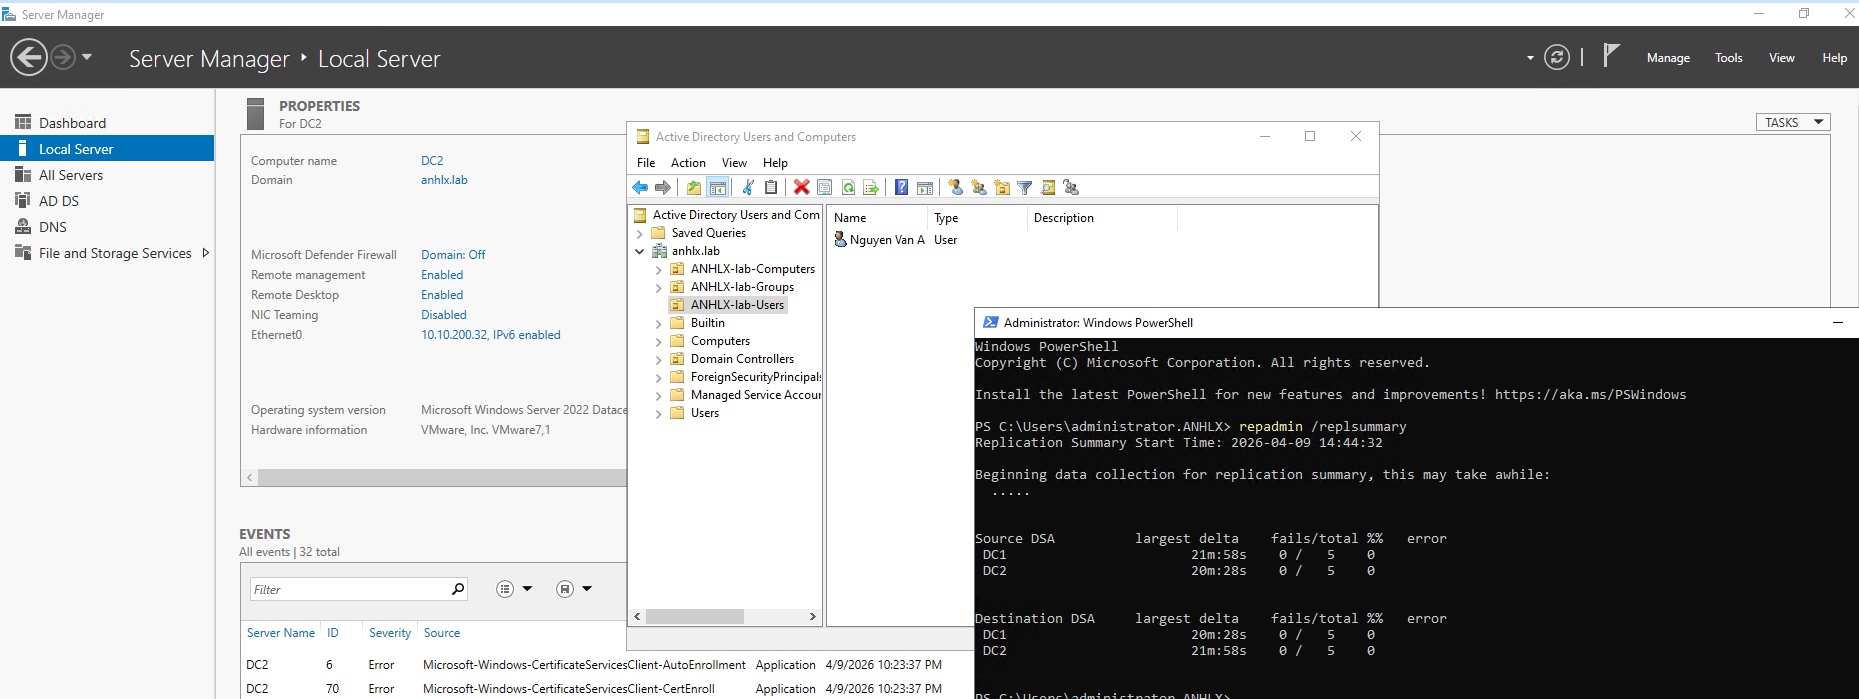Click the Back arrow in ADUC toolbar
1859x699 pixels.
point(640,187)
